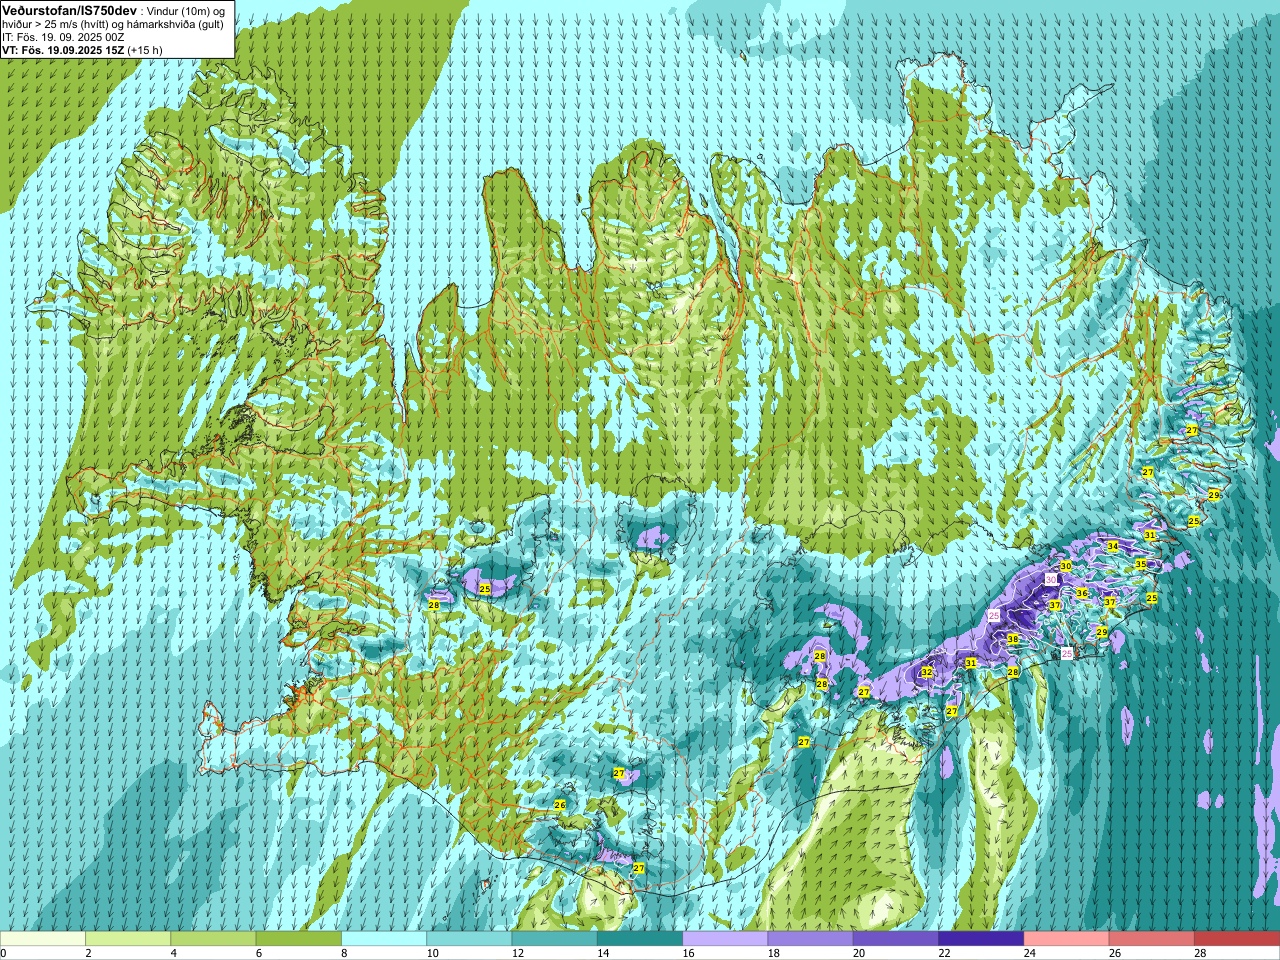Image resolution: width=1280 pixels, height=960 pixels.
Task: Click the yellow gust label 30
Action: pos(1066,566)
